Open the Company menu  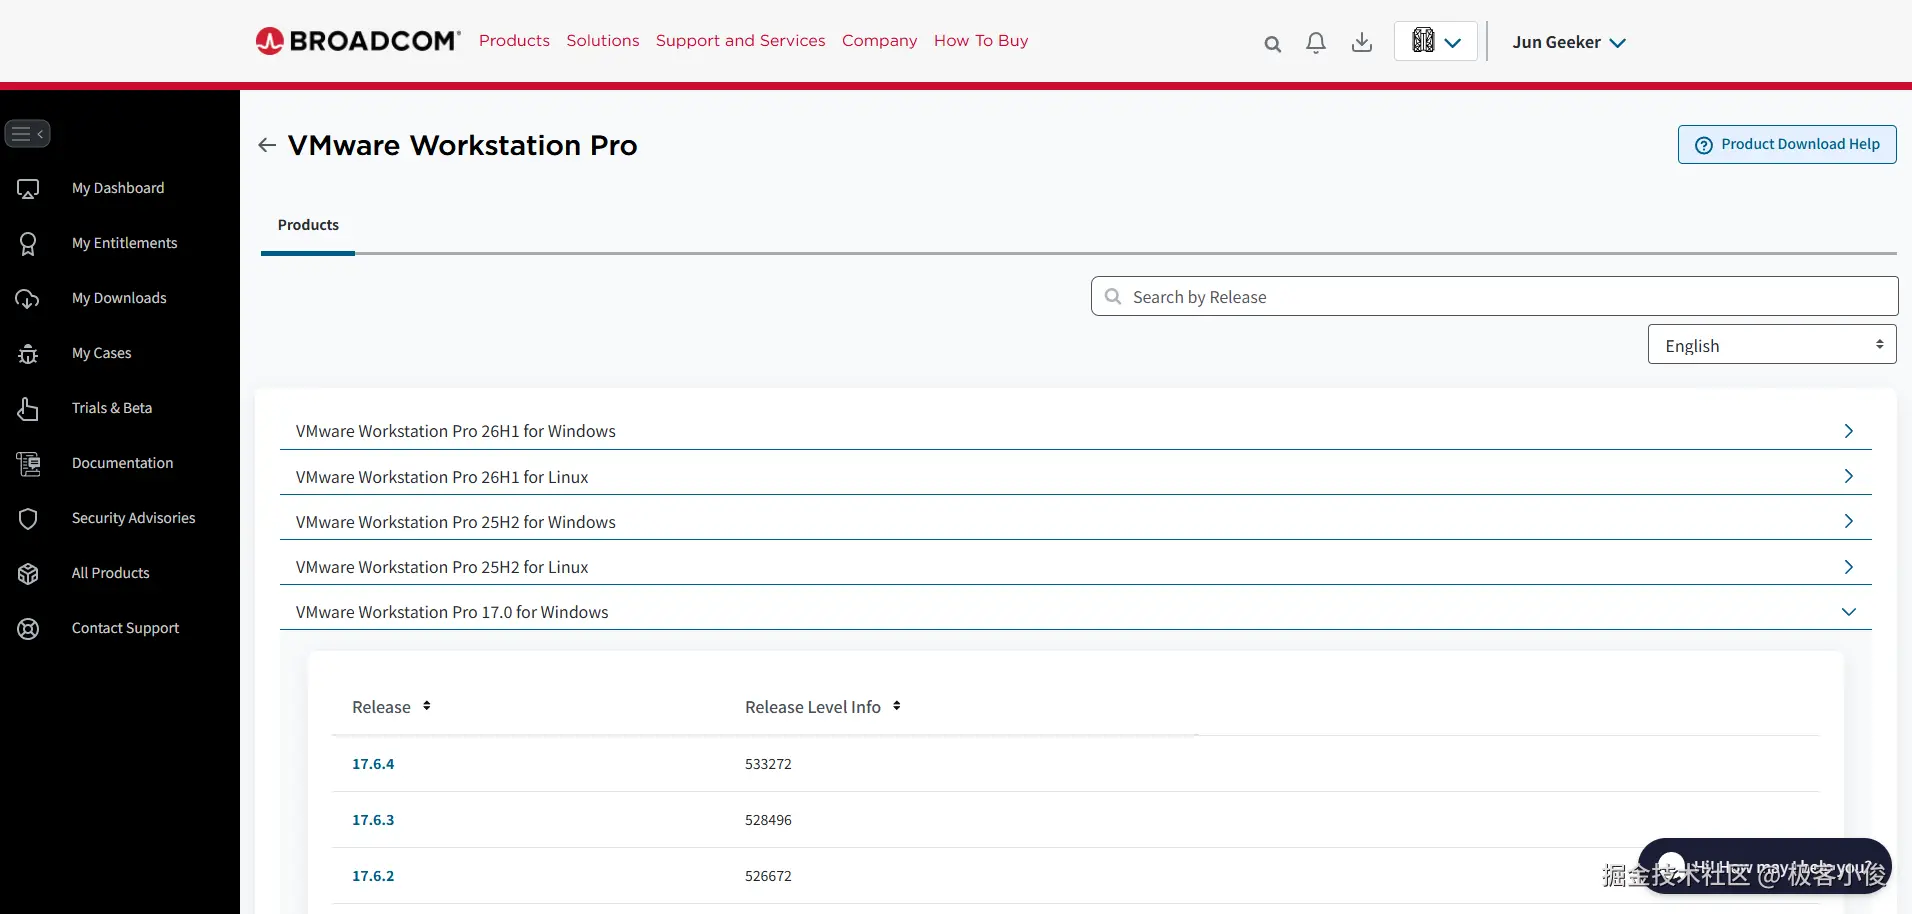click(x=879, y=40)
